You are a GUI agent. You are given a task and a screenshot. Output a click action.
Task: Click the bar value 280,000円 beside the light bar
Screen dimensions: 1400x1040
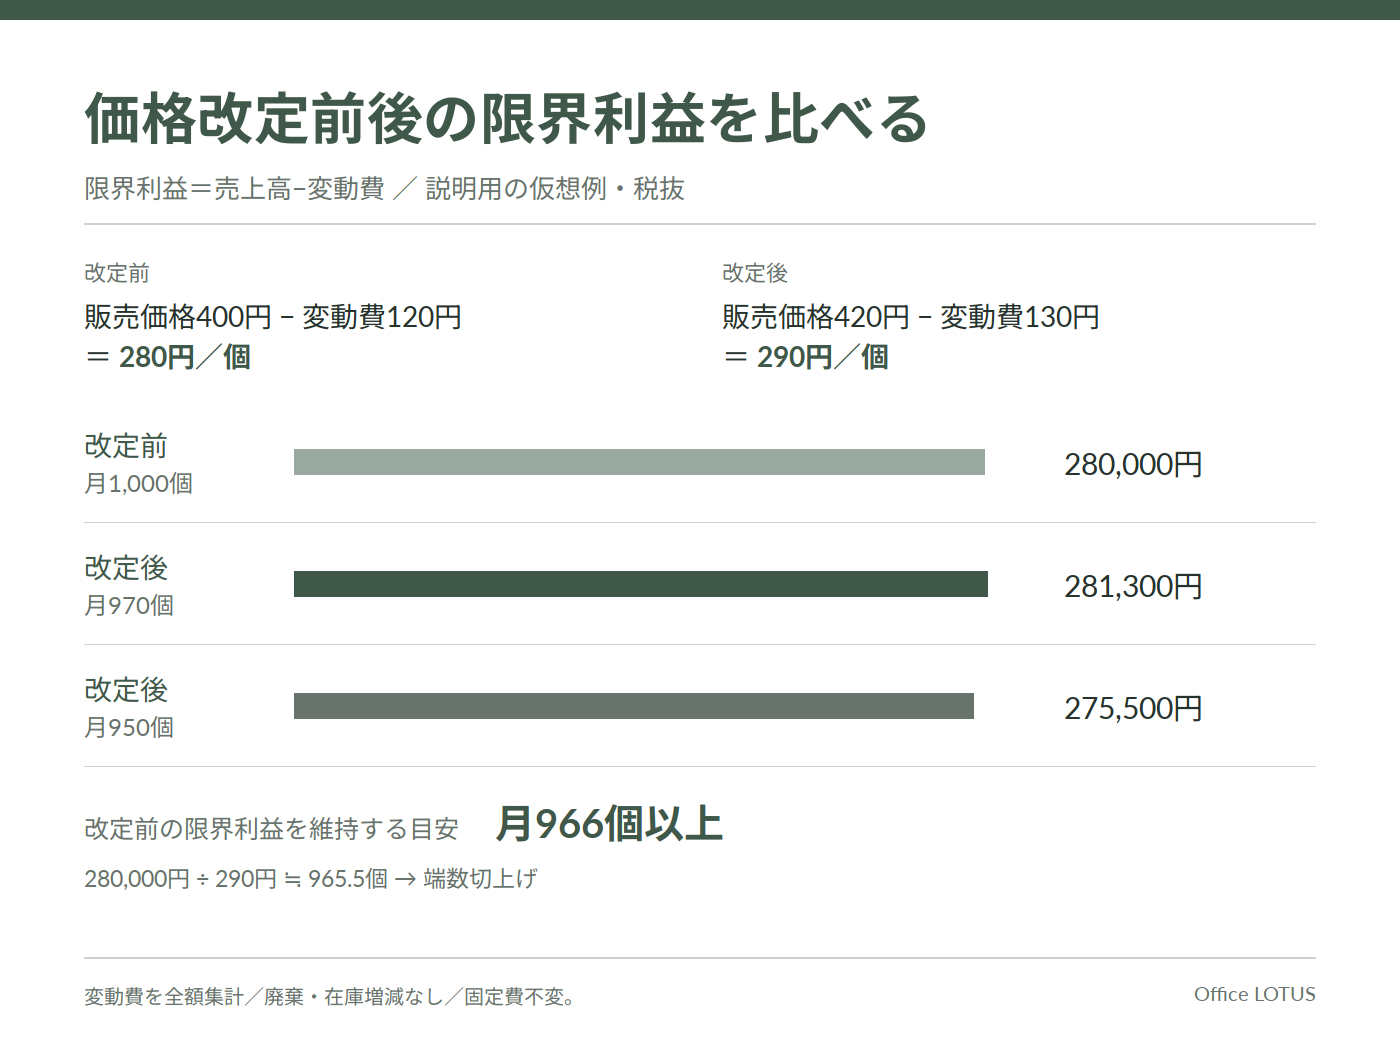pyautogui.click(x=1133, y=464)
